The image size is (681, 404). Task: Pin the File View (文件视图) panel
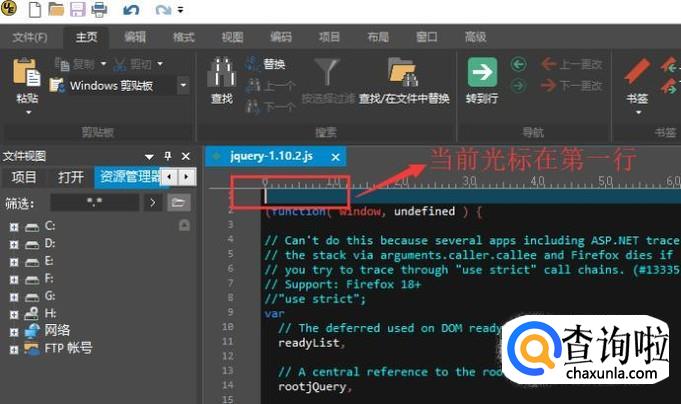tap(168, 156)
